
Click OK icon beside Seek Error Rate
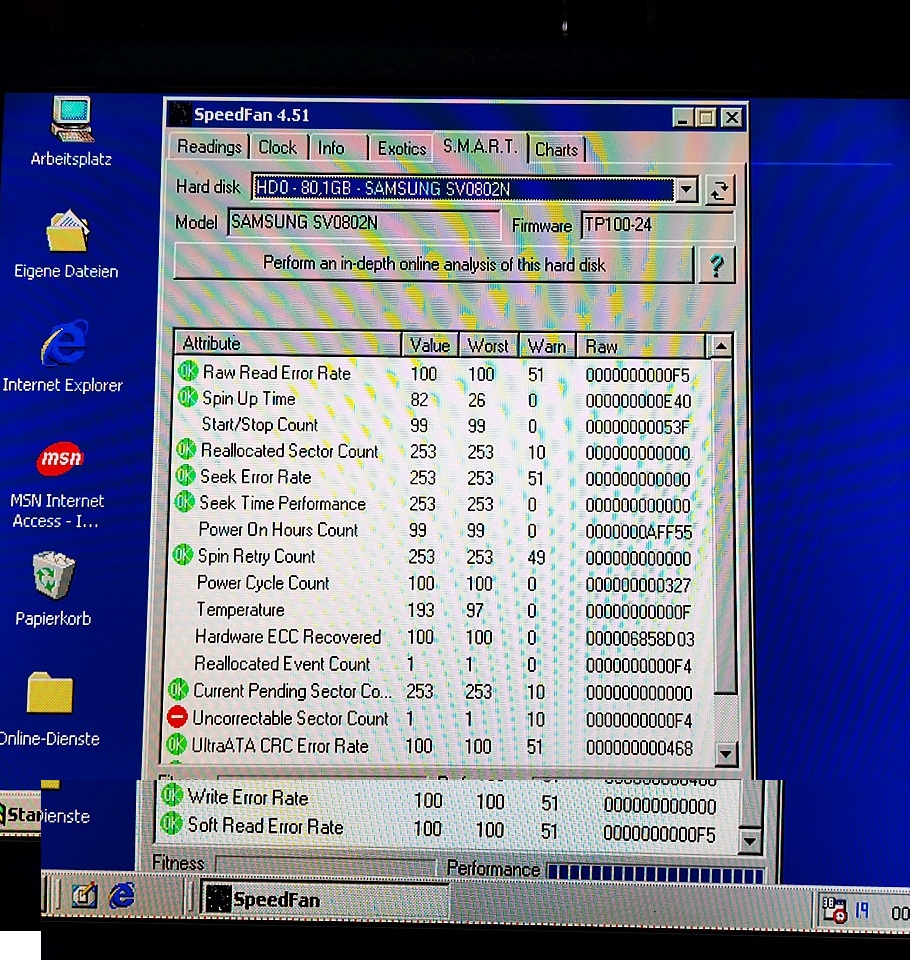[185, 476]
